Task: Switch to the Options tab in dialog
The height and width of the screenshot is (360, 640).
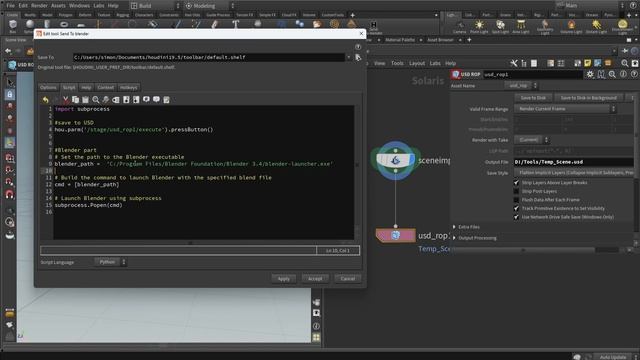Action: 48,87
